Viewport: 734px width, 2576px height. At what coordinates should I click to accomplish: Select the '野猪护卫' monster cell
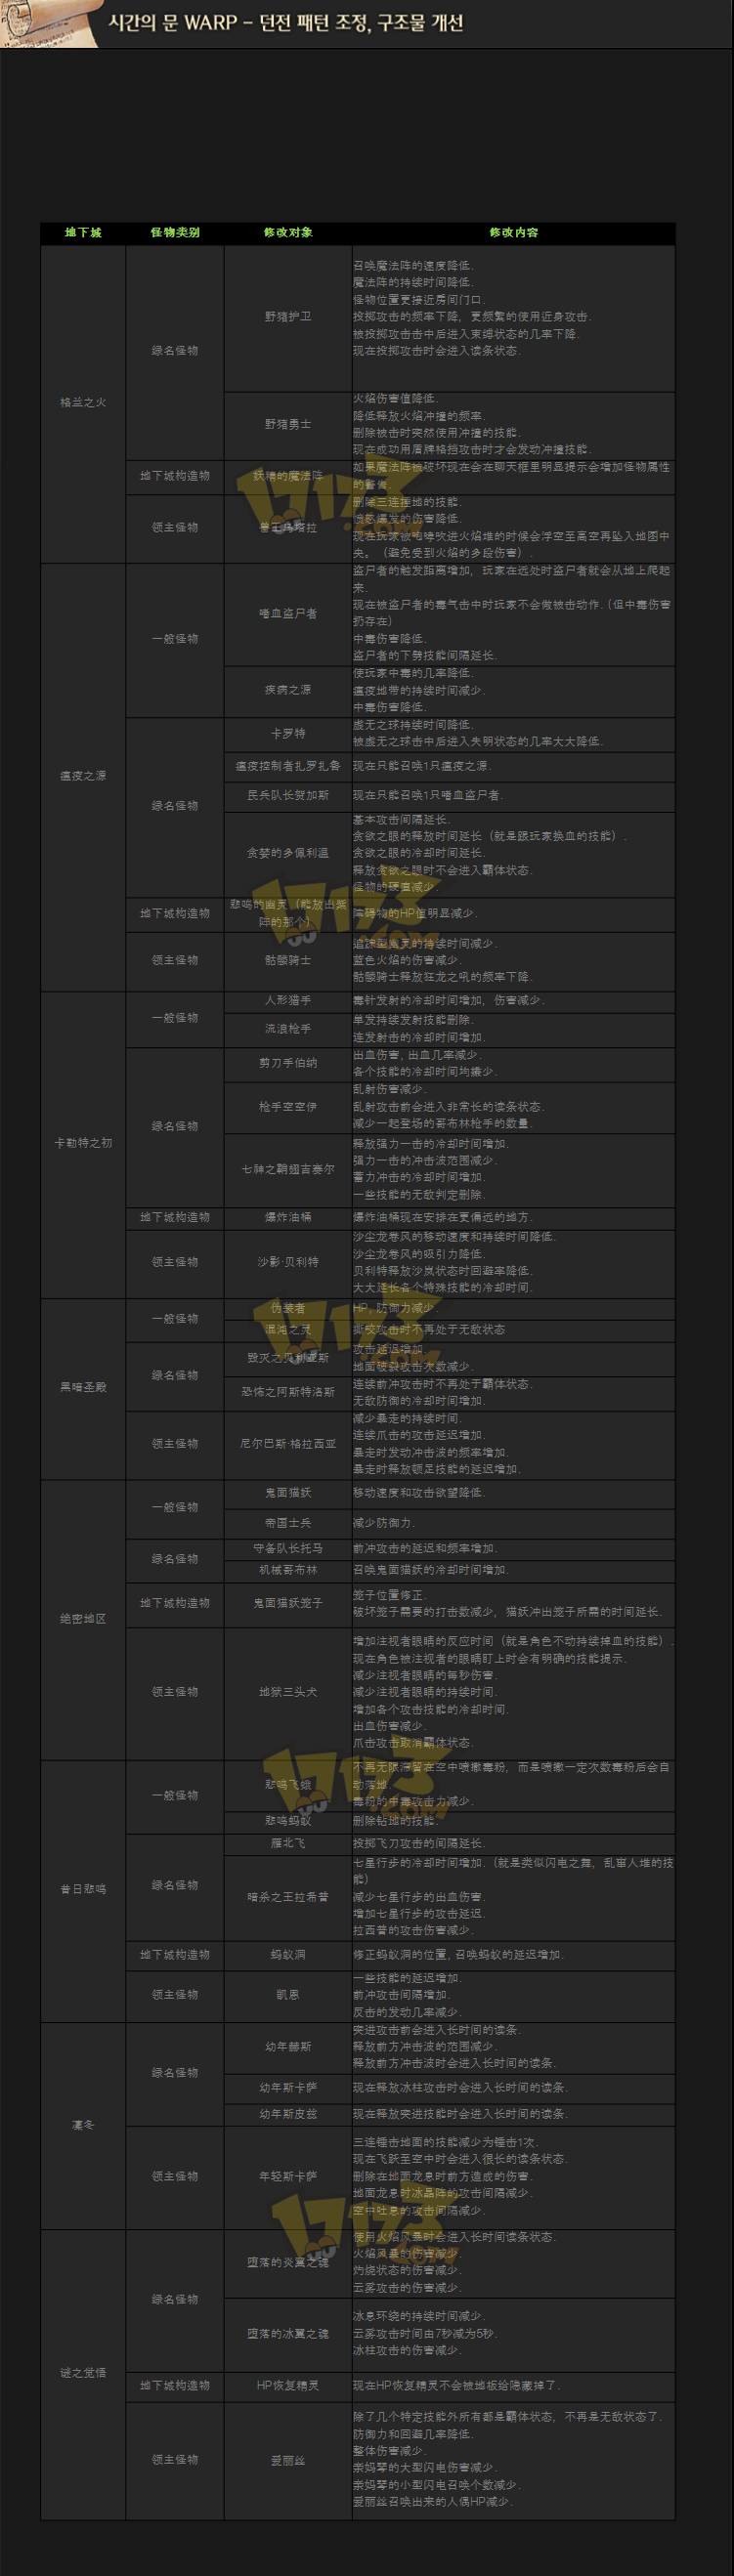click(x=288, y=317)
